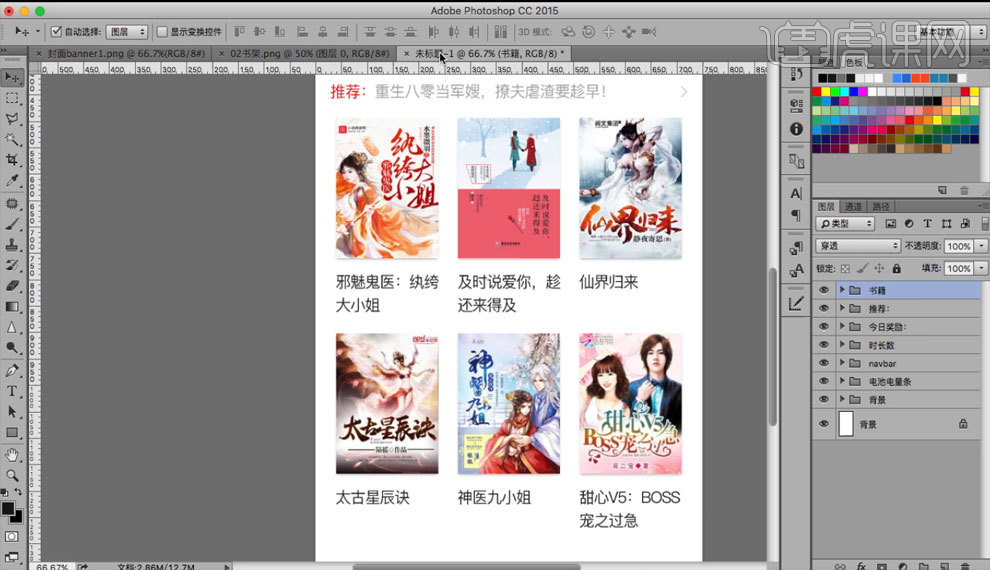Open the blend mode 穿透 dropdown
Viewport: 990px width, 570px height.
click(x=857, y=246)
